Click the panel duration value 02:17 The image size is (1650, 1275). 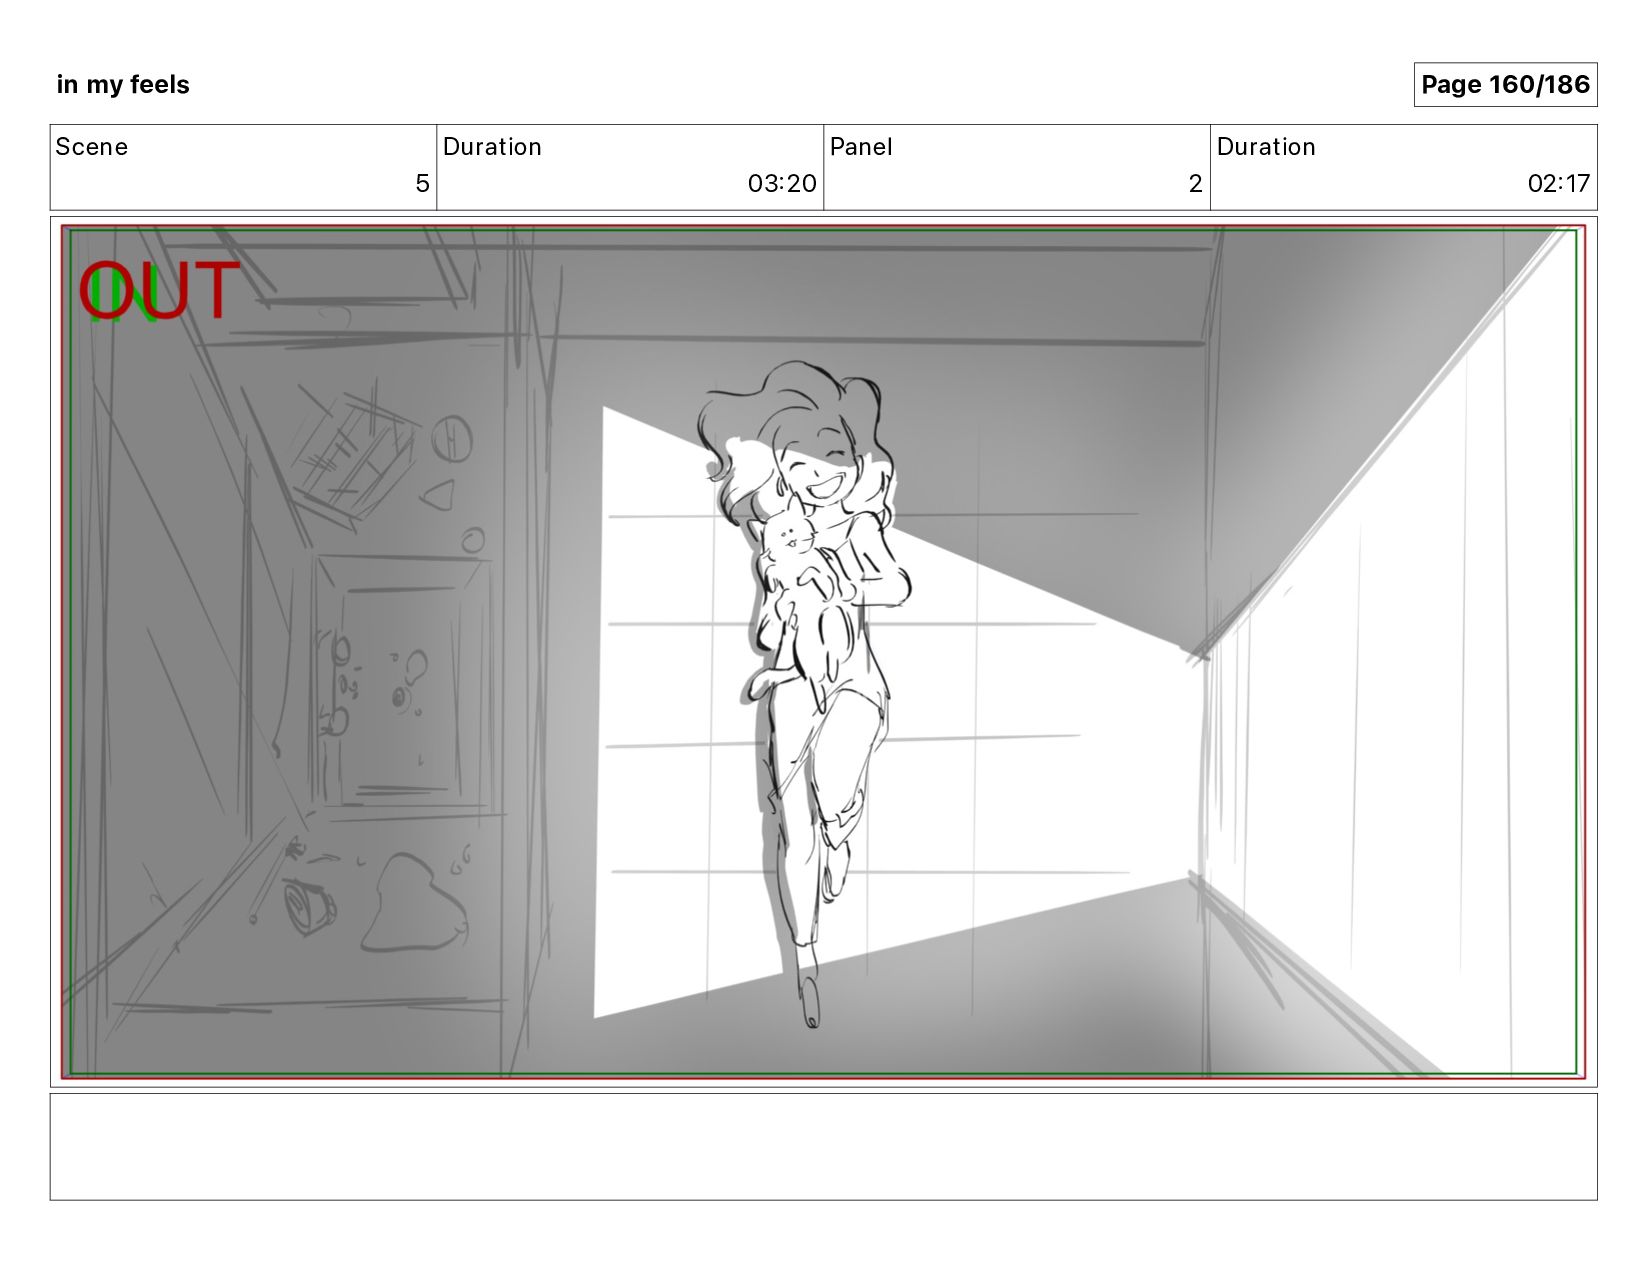tap(1558, 184)
